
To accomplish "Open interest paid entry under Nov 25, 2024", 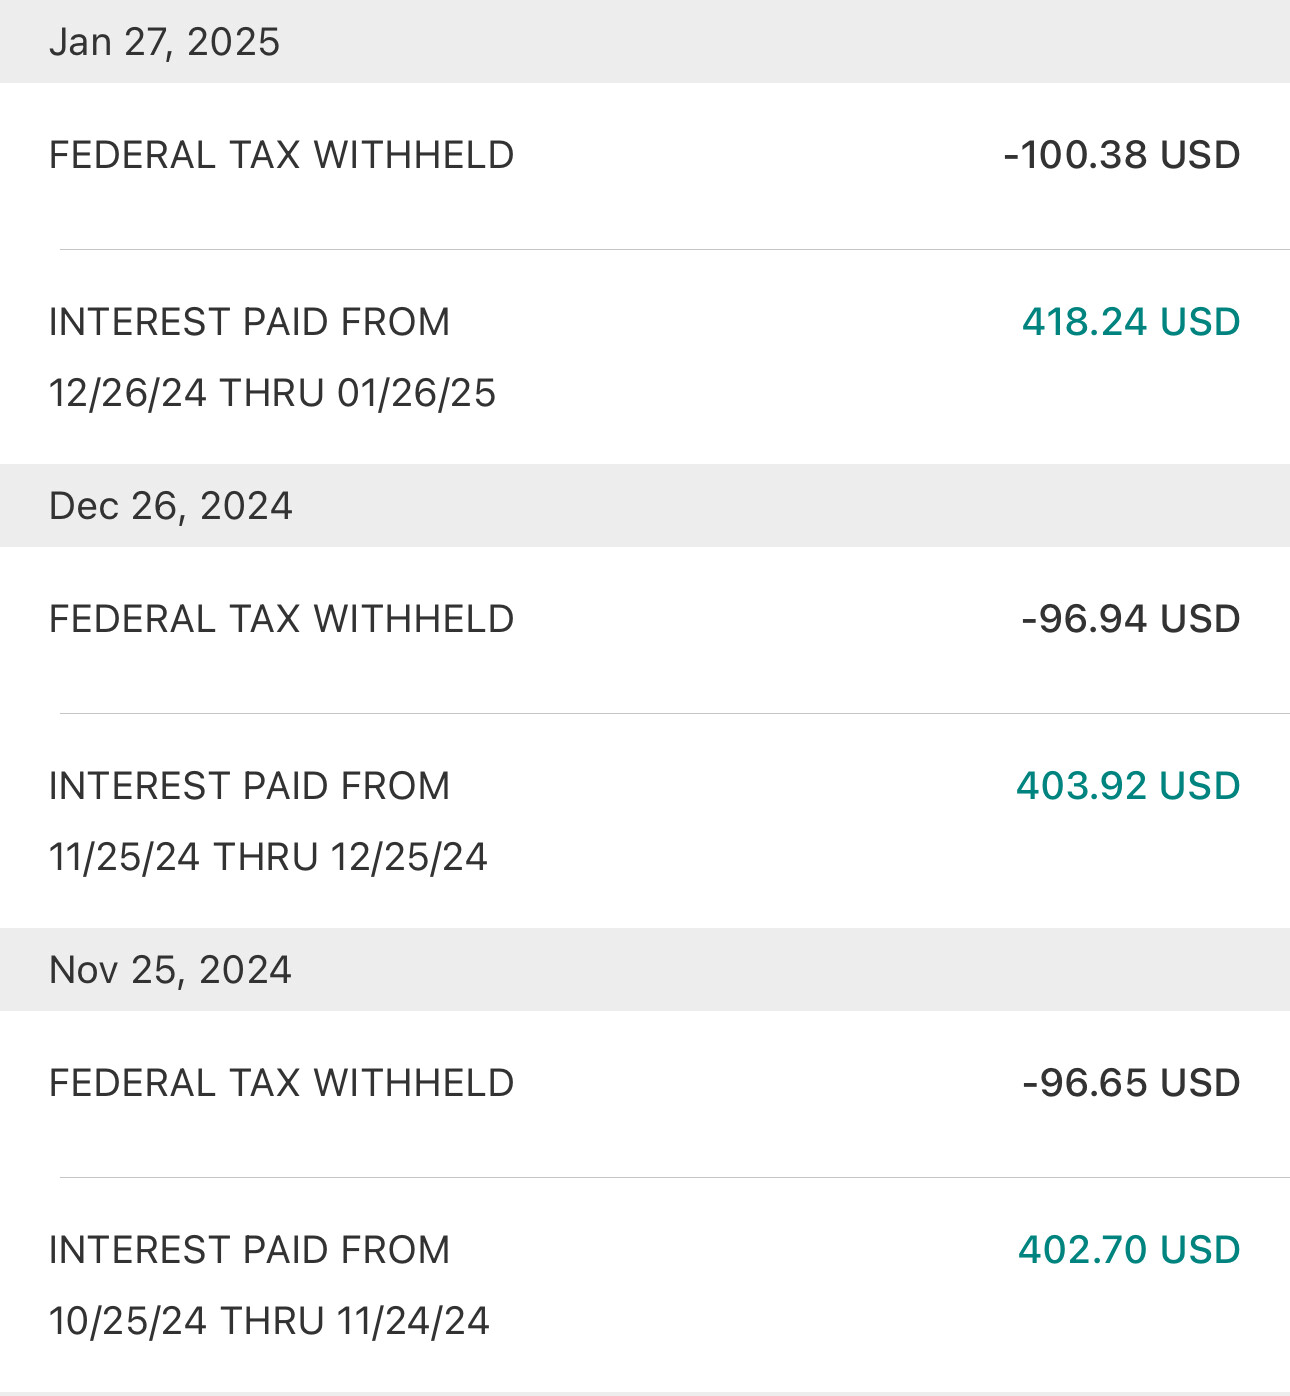I will 249,1250.
